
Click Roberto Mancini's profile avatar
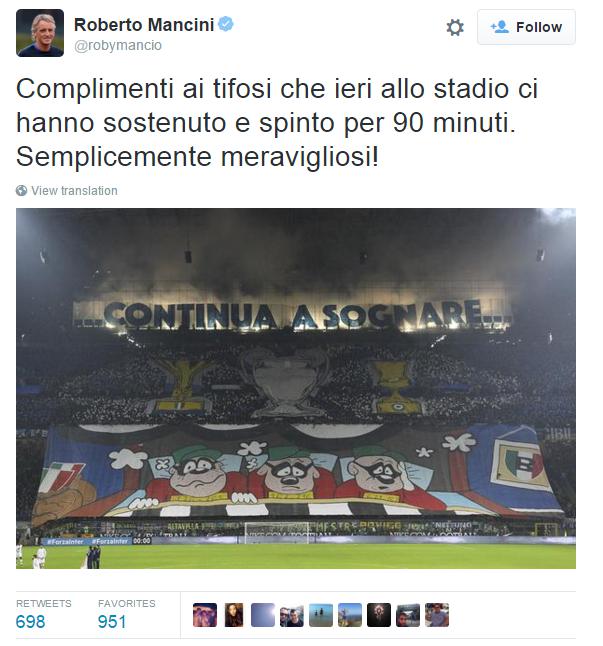[40, 33]
